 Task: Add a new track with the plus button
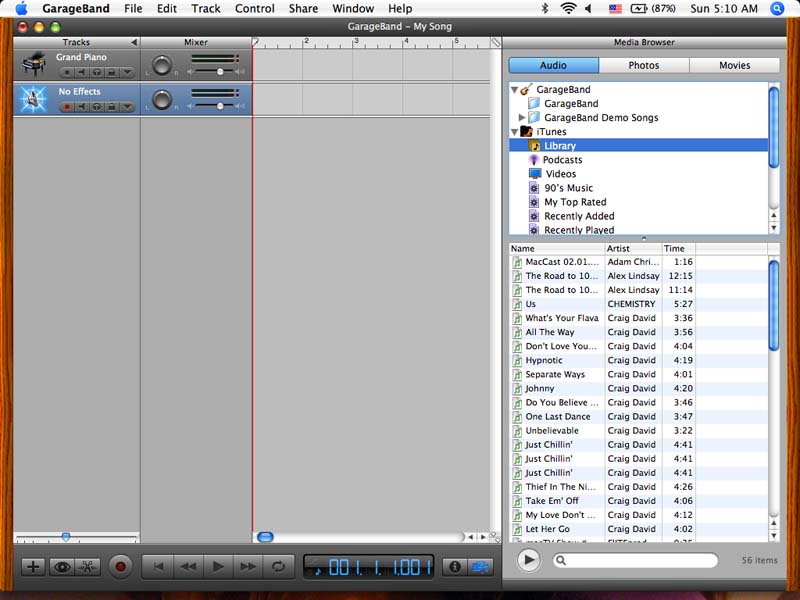click(33, 567)
